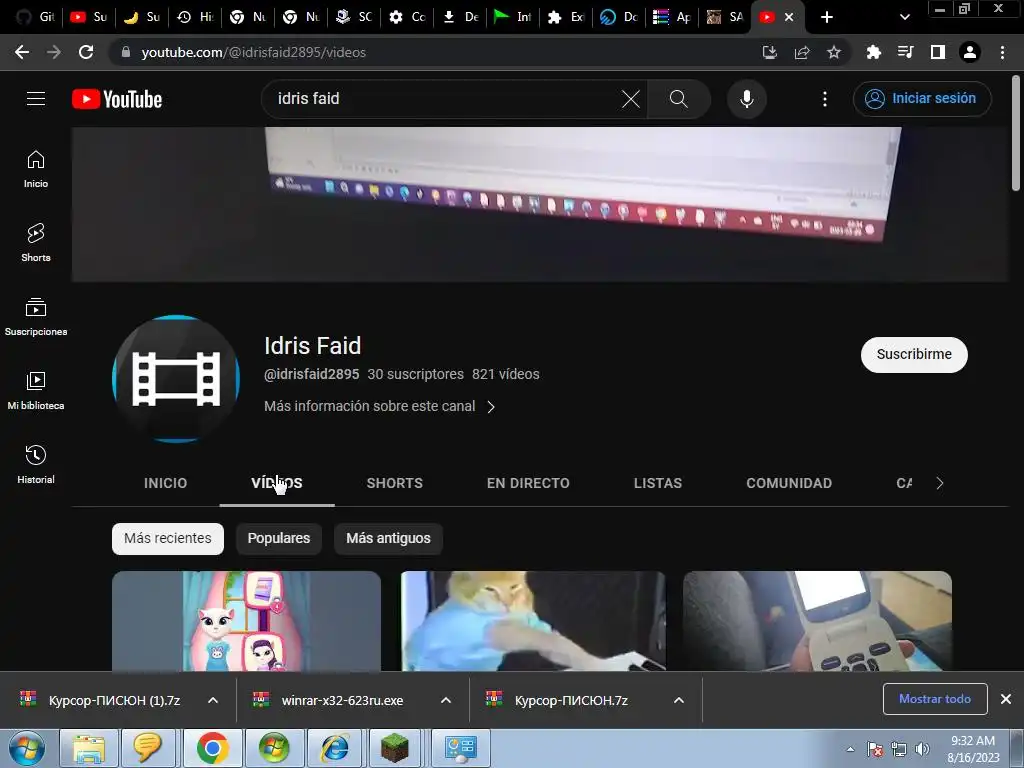Select the Más antiguos filter chip

[x=389, y=539]
